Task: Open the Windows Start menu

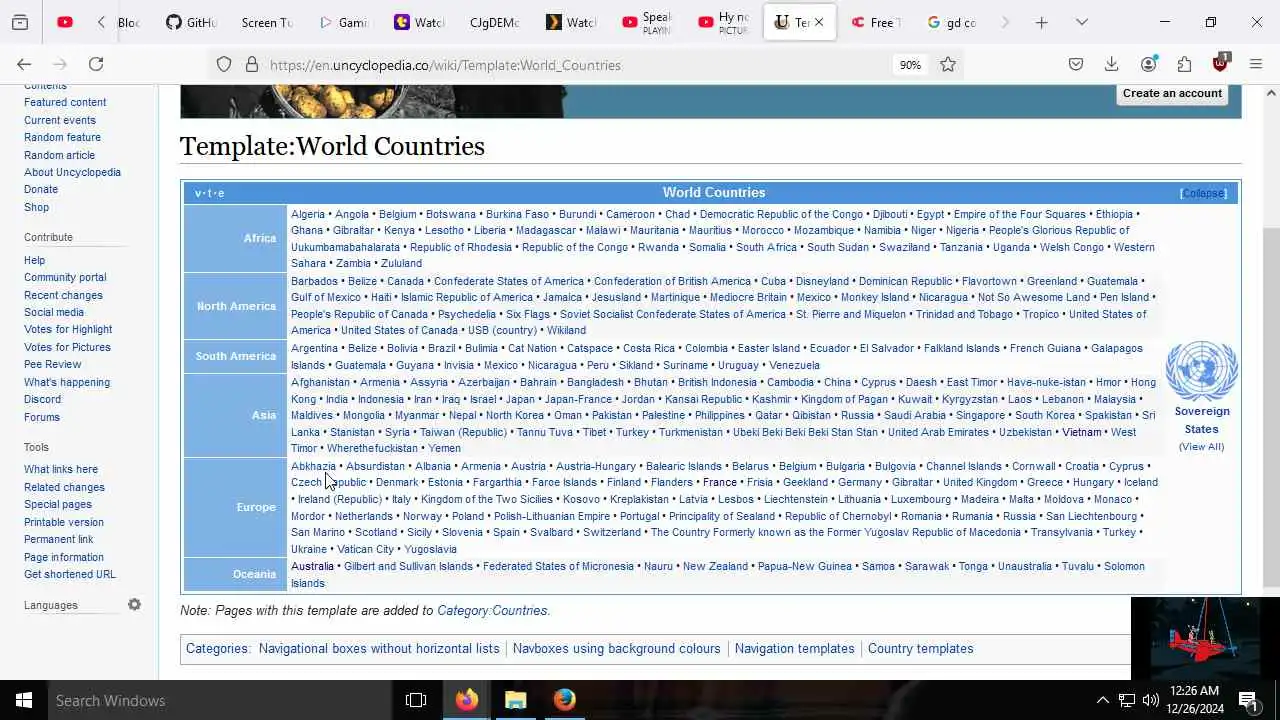Action: click(24, 700)
